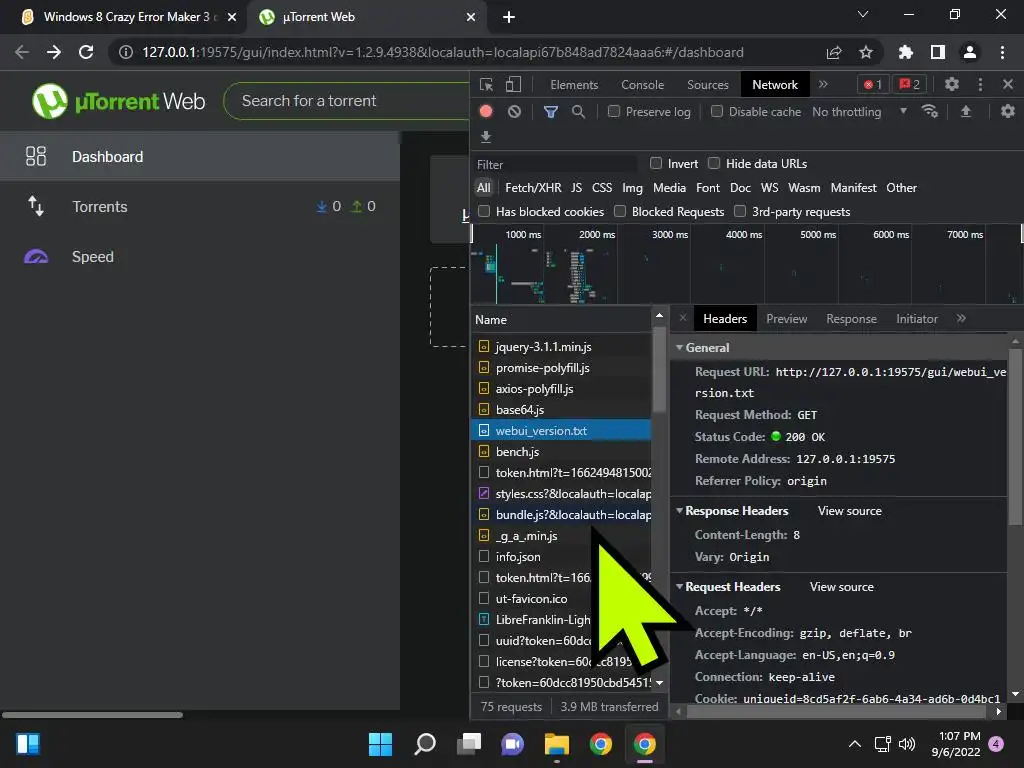1024x768 pixels.
Task: Check the Blocked Requests checkbox
Action: click(x=620, y=211)
